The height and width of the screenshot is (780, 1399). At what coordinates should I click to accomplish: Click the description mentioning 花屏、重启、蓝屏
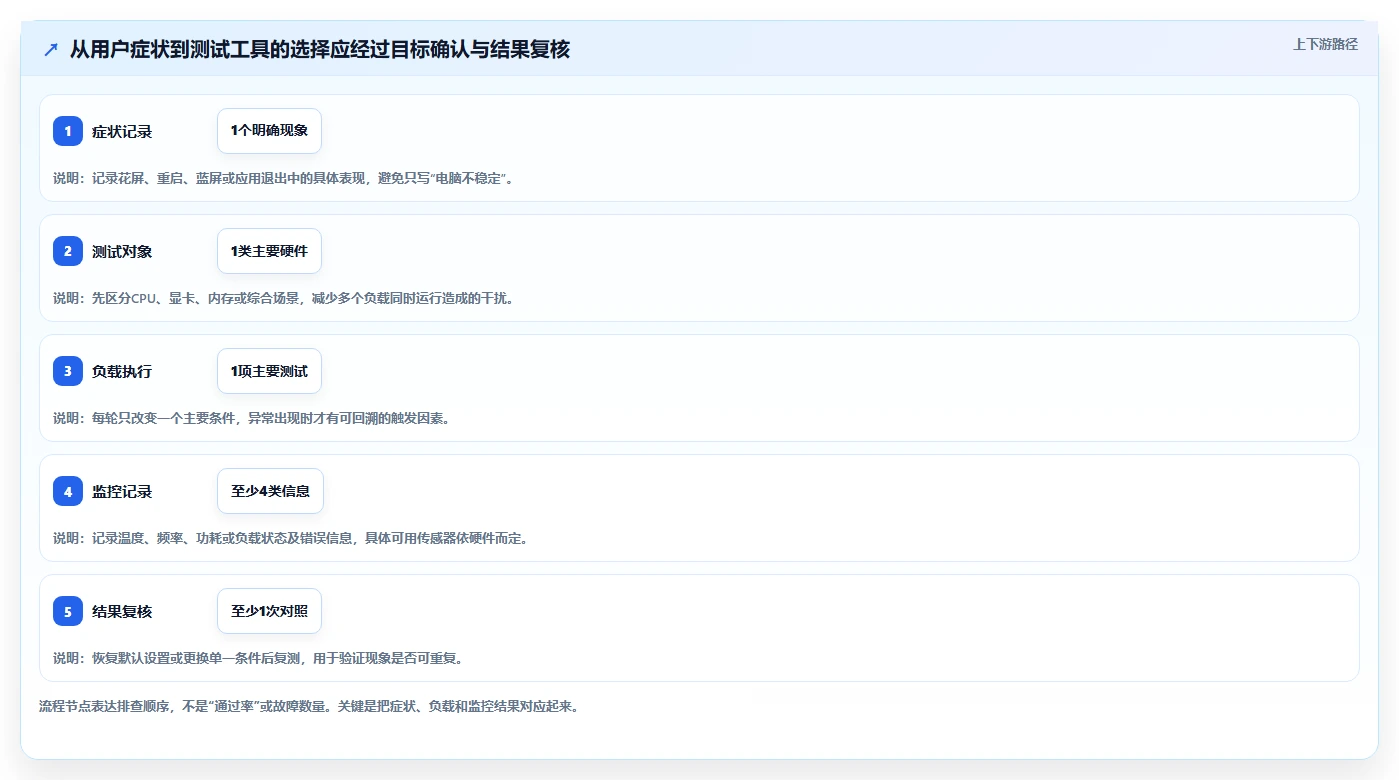[x=283, y=178]
